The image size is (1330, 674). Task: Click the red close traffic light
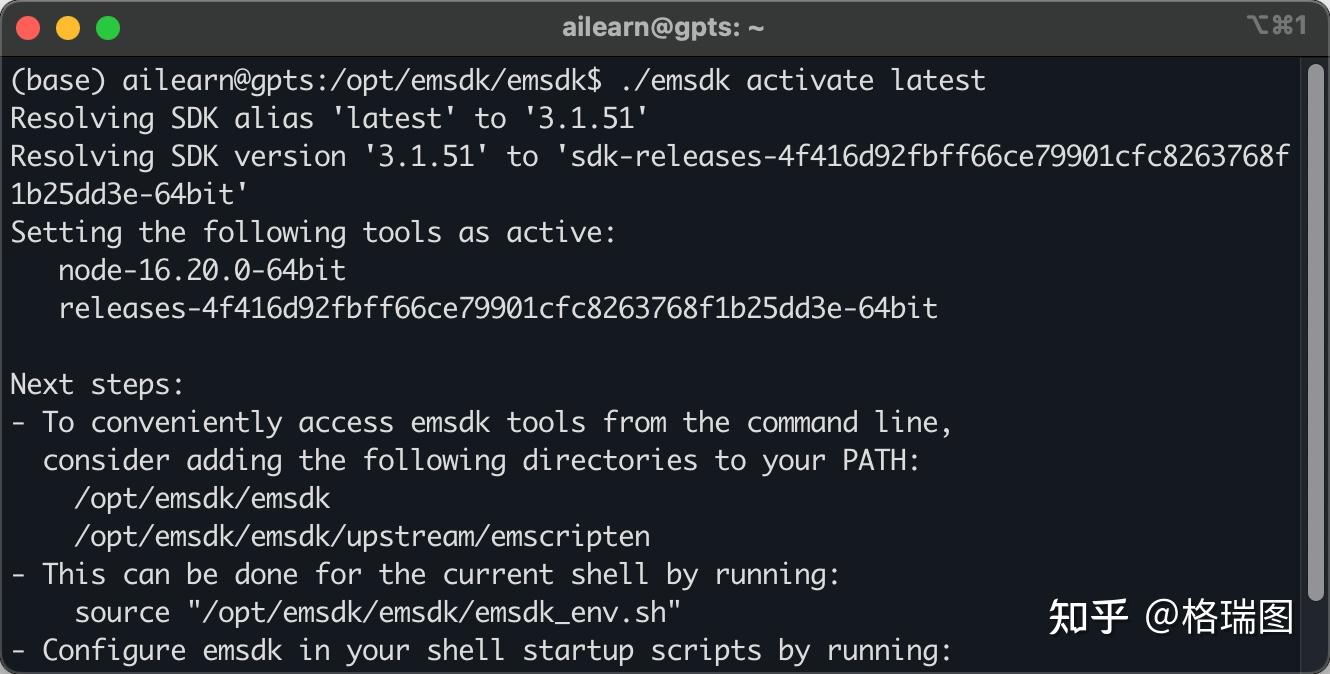tap(28, 27)
